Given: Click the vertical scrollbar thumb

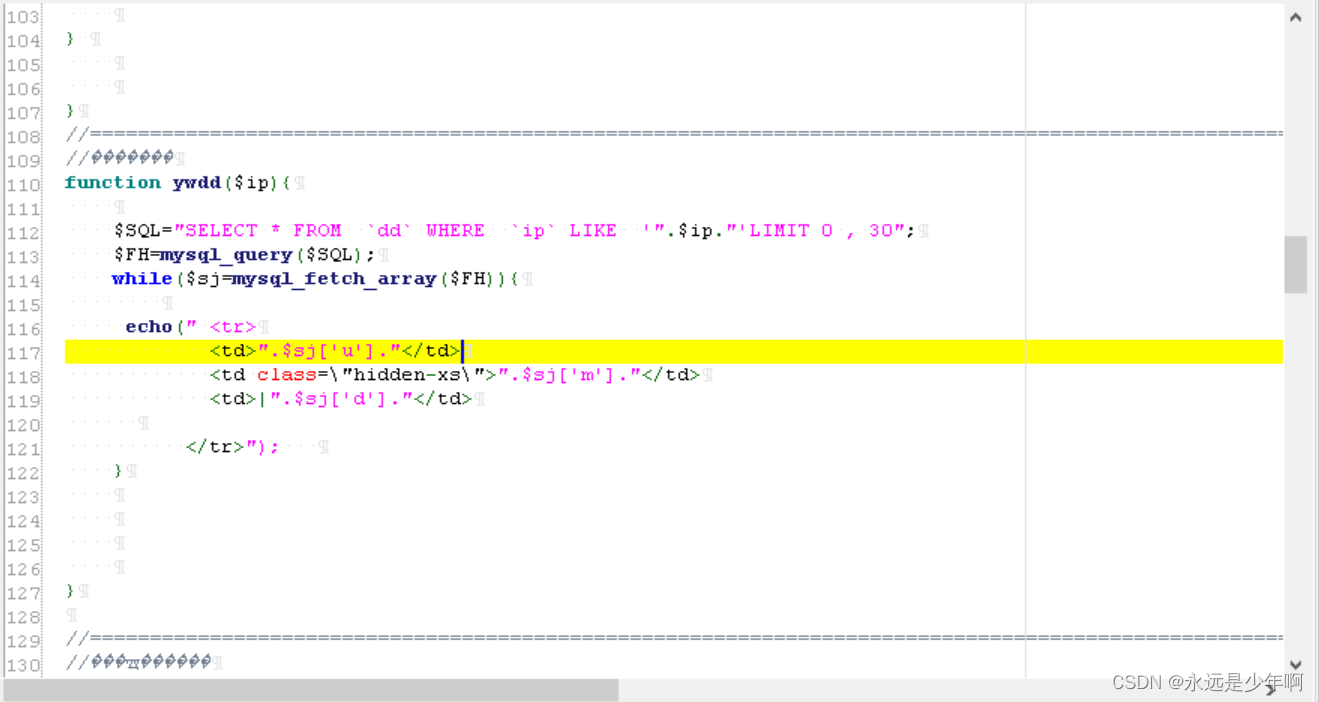Looking at the screenshot, I should [1296, 264].
